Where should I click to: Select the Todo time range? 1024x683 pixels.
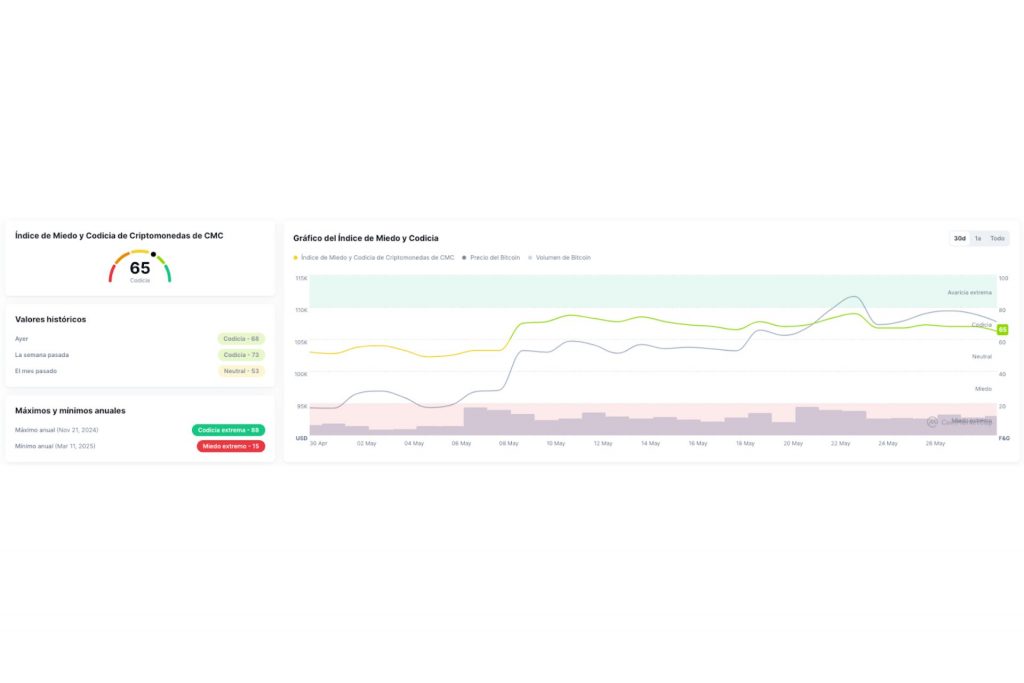997,238
